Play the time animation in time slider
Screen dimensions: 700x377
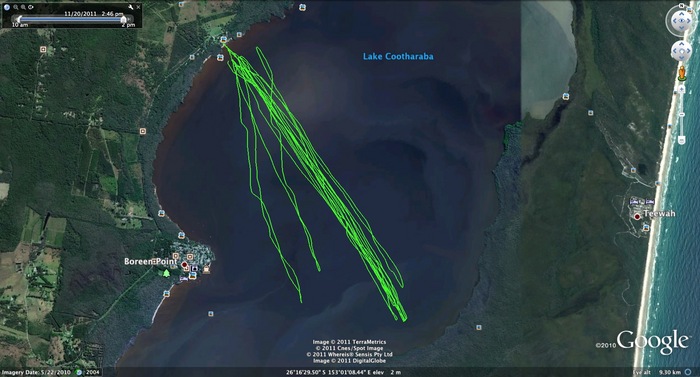tap(7, 7)
